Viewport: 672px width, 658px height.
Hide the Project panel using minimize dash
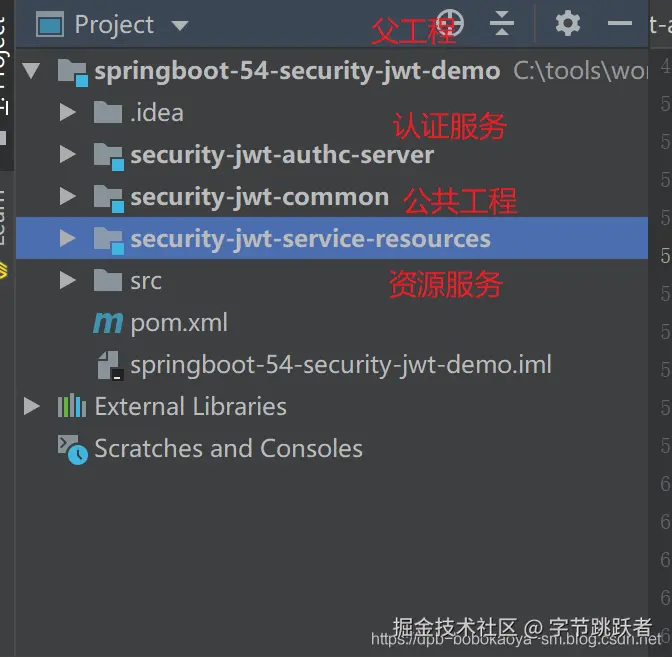(620, 23)
